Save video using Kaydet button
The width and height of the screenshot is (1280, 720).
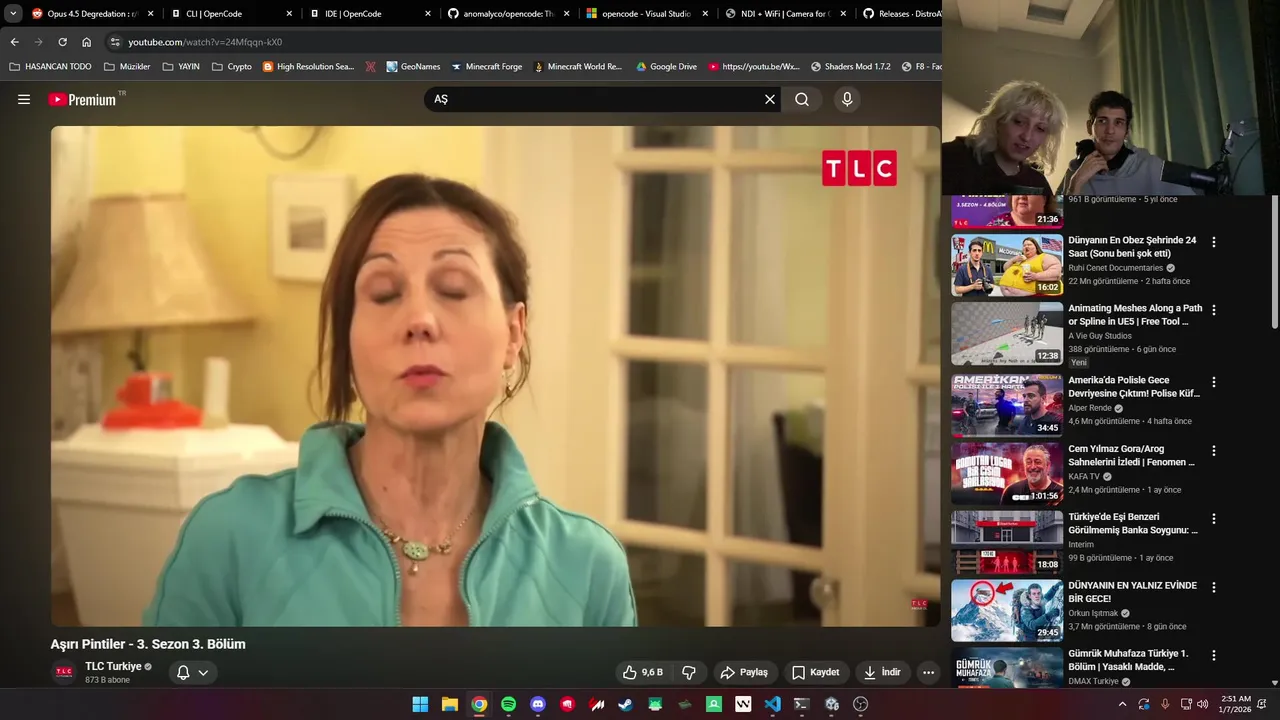815,672
